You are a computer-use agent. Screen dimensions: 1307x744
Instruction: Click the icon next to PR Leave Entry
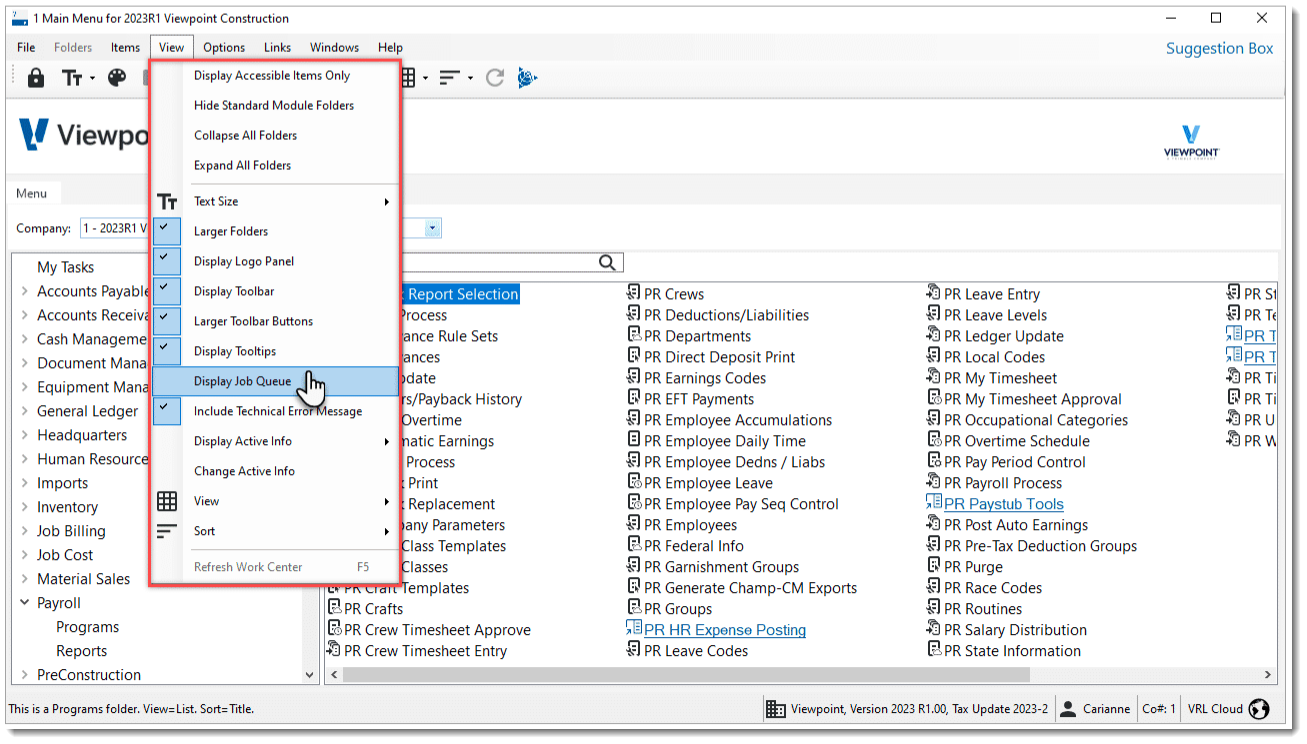[934, 293]
